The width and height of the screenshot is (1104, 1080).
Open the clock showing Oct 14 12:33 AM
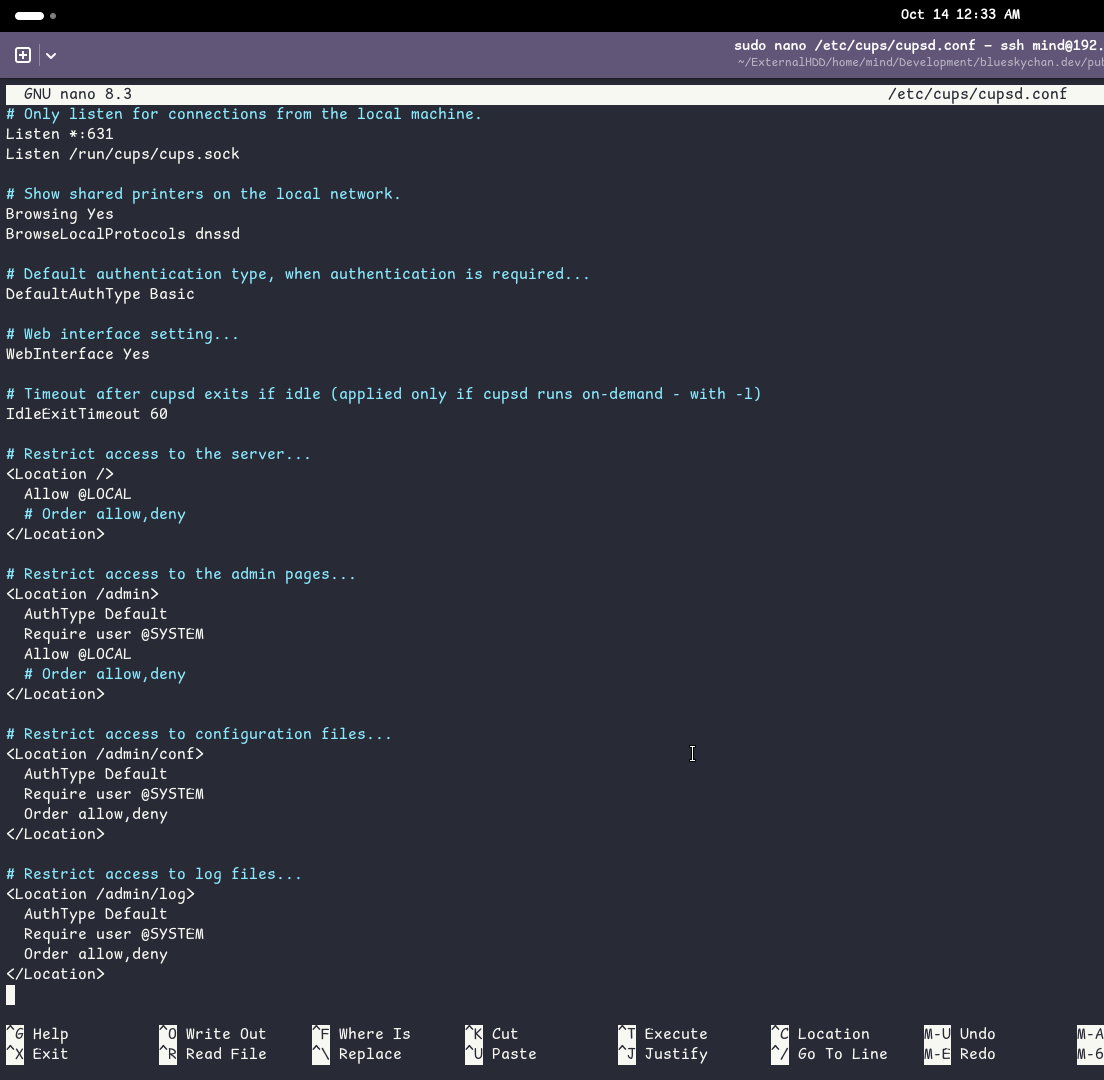[x=960, y=15]
